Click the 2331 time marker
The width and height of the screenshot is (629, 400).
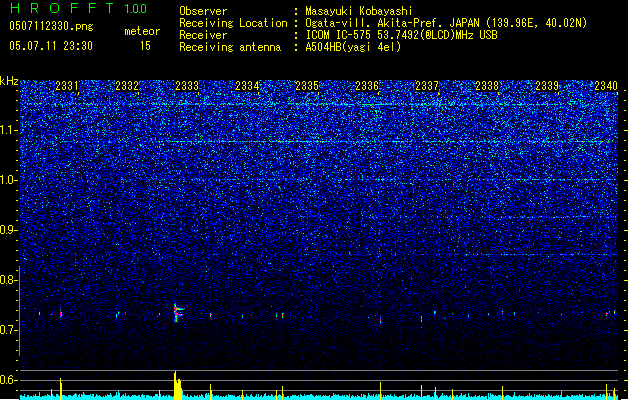coord(67,86)
